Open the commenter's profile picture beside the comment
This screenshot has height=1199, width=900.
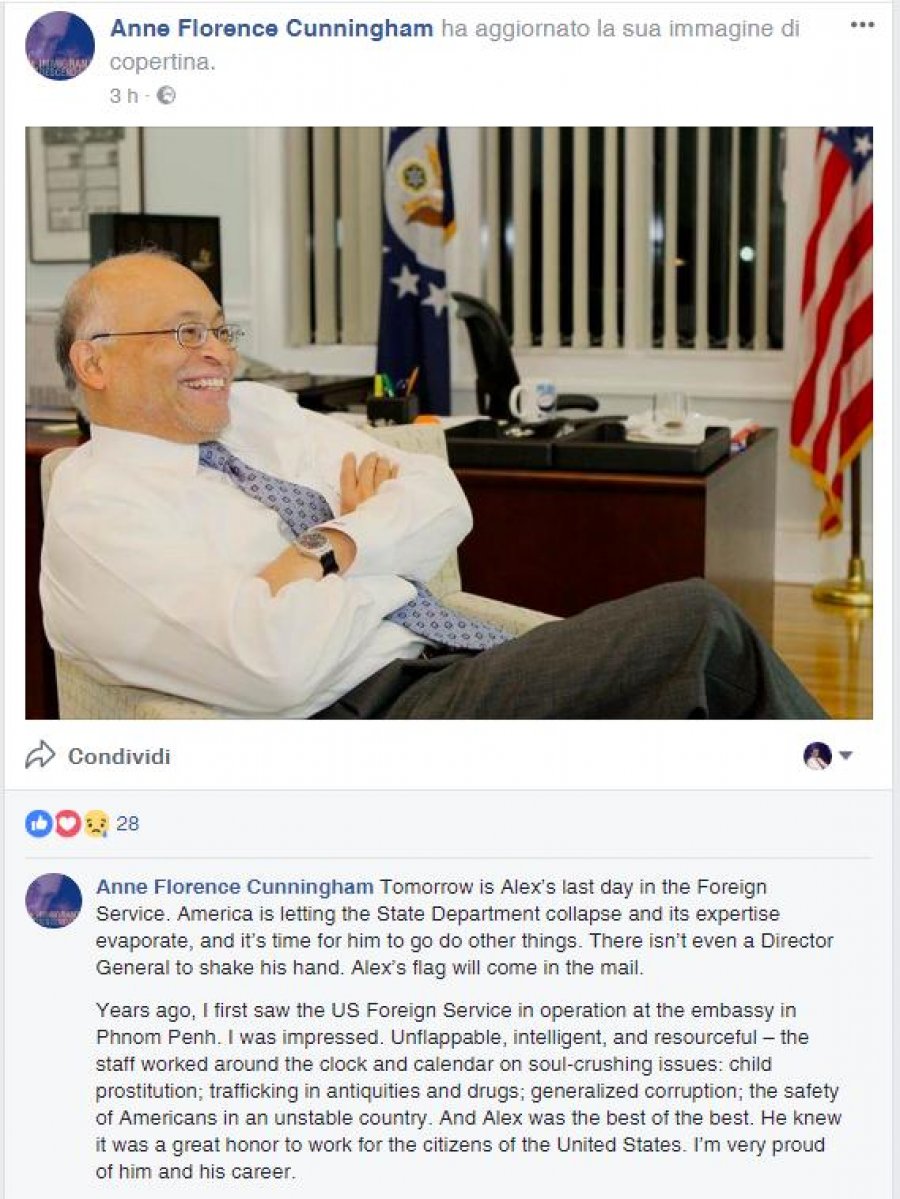coord(54,901)
